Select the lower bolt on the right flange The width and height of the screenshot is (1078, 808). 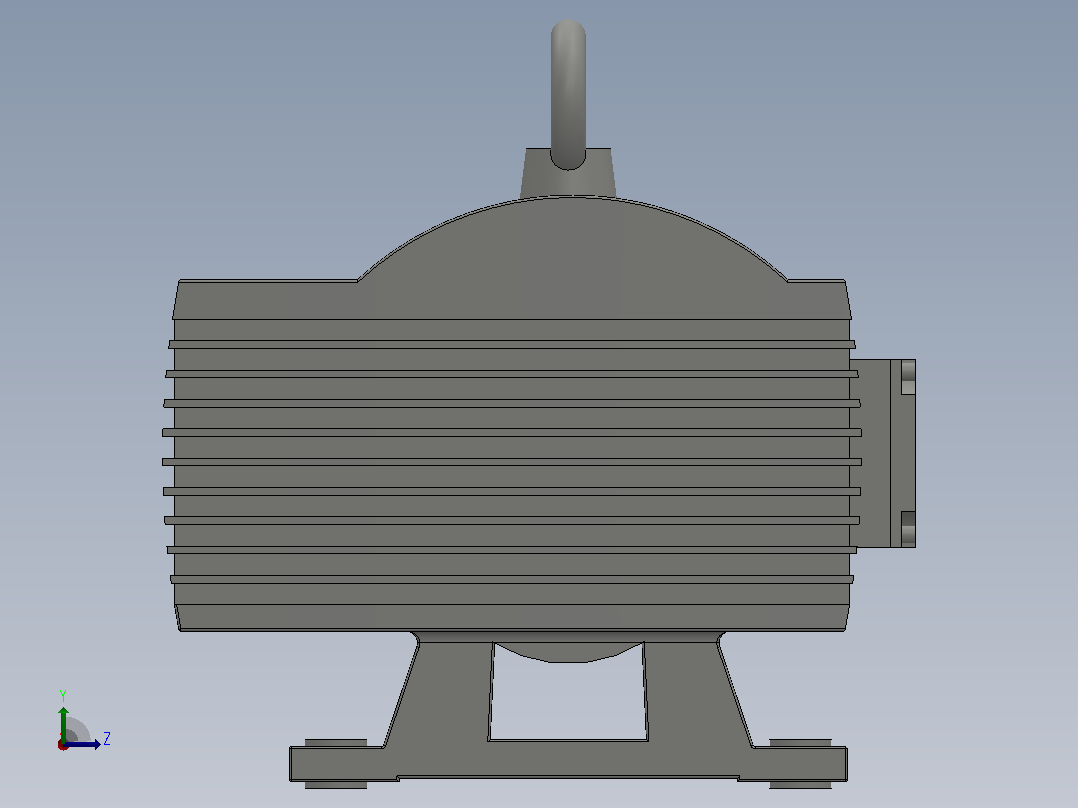908,529
